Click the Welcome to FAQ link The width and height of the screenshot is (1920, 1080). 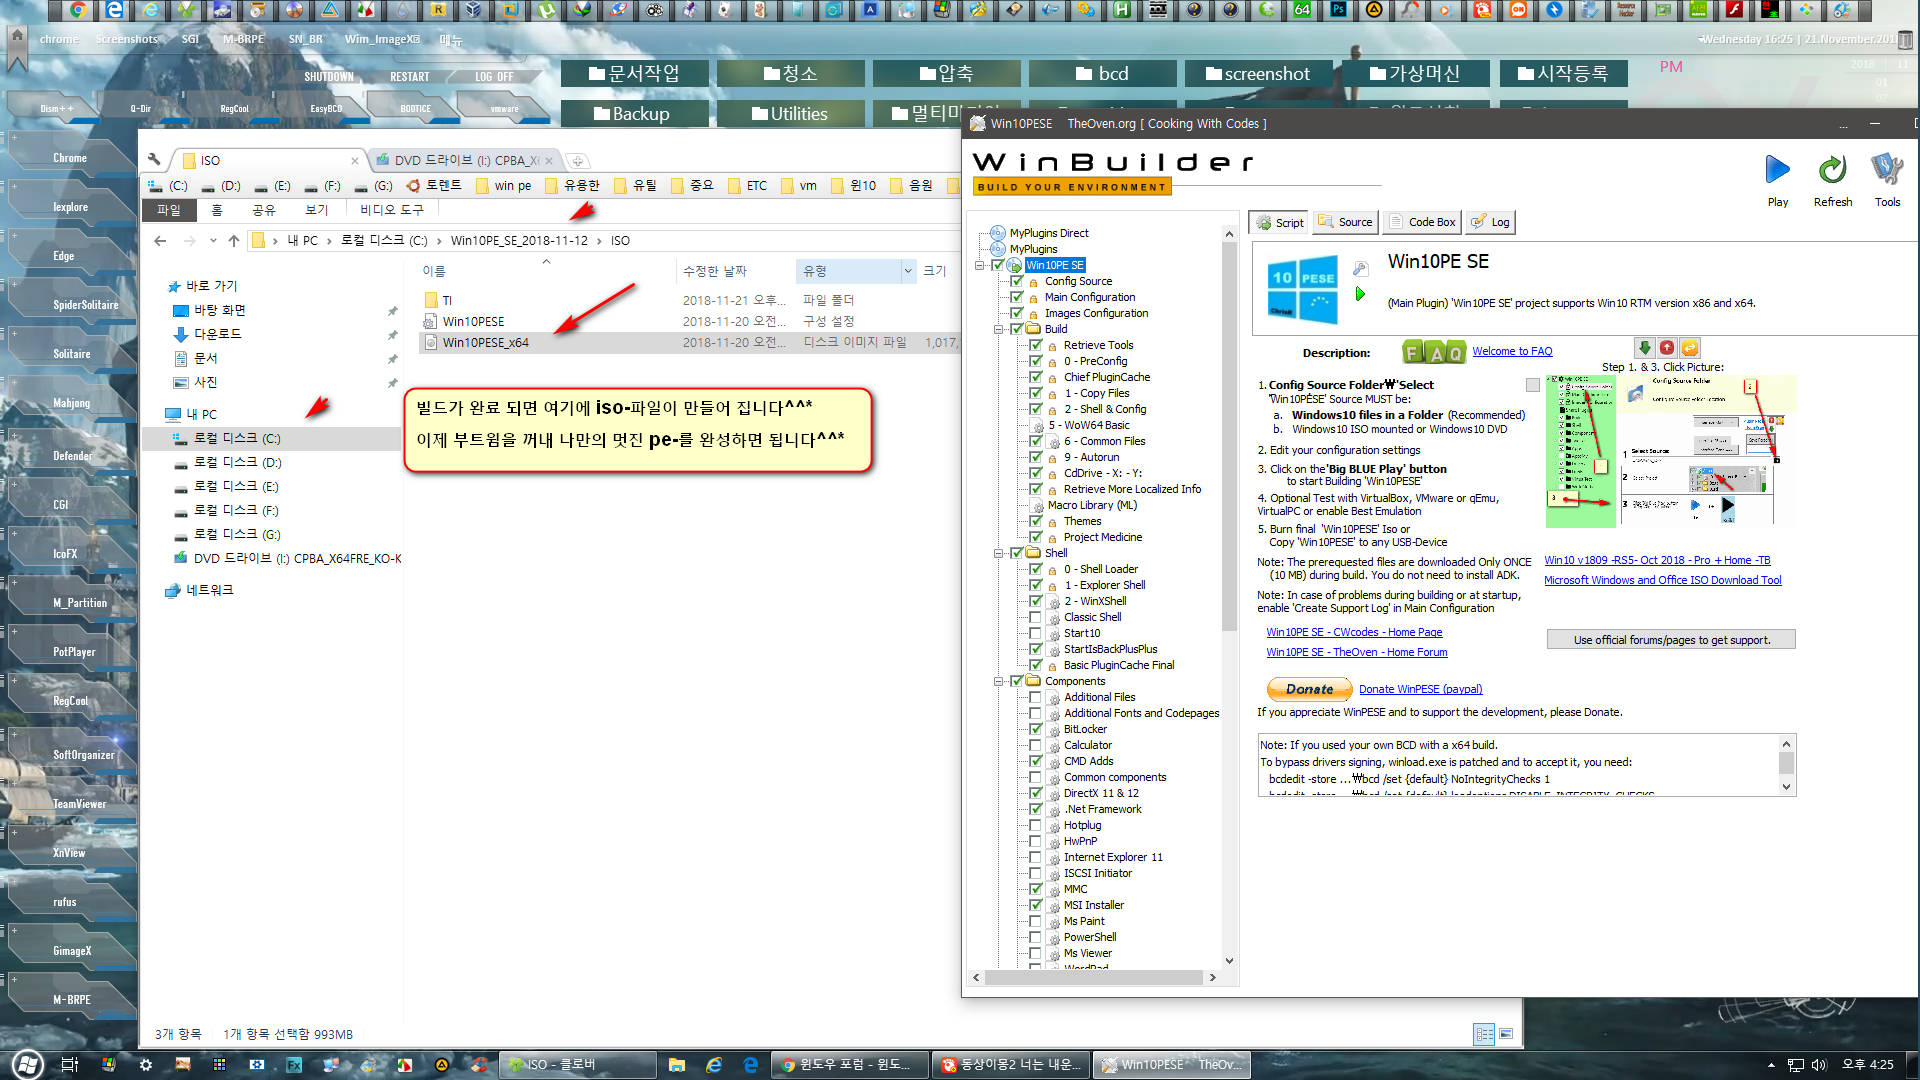pyautogui.click(x=1512, y=351)
